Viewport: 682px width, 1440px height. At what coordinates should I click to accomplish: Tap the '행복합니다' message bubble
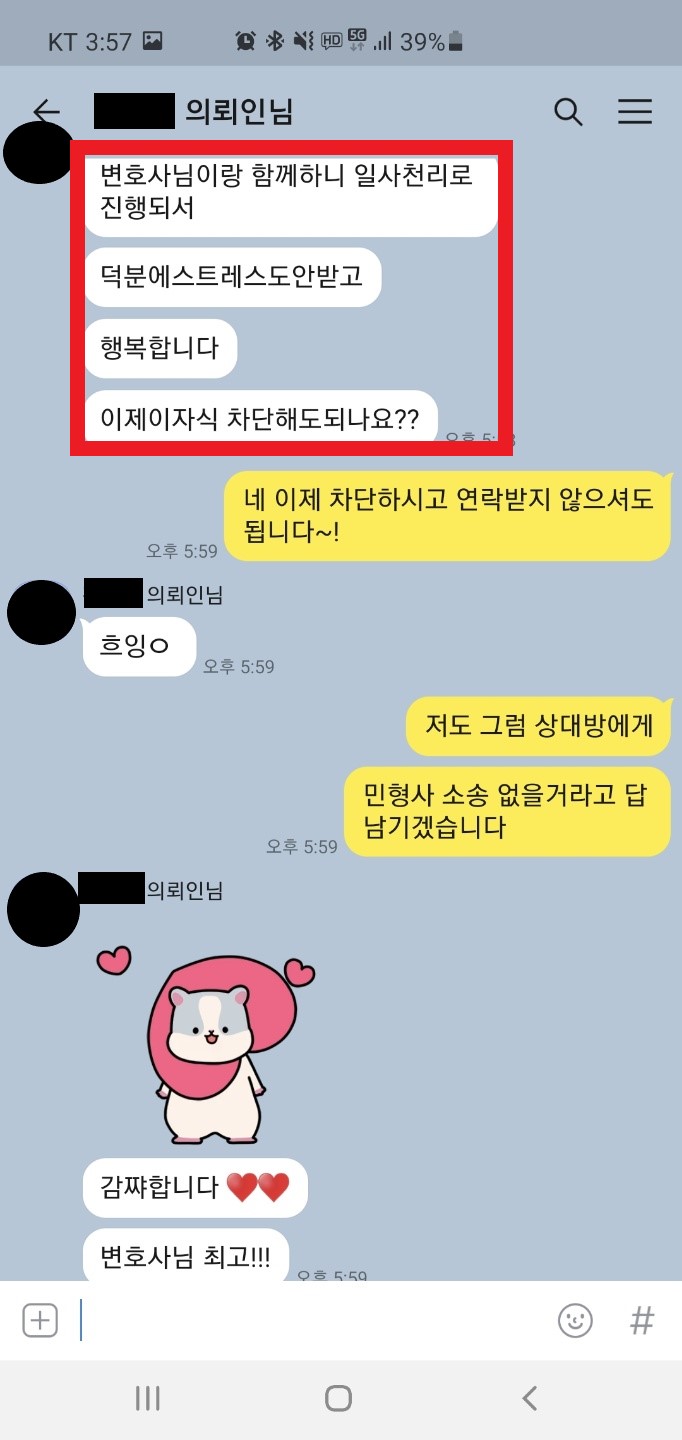pyautogui.click(x=160, y=348)
